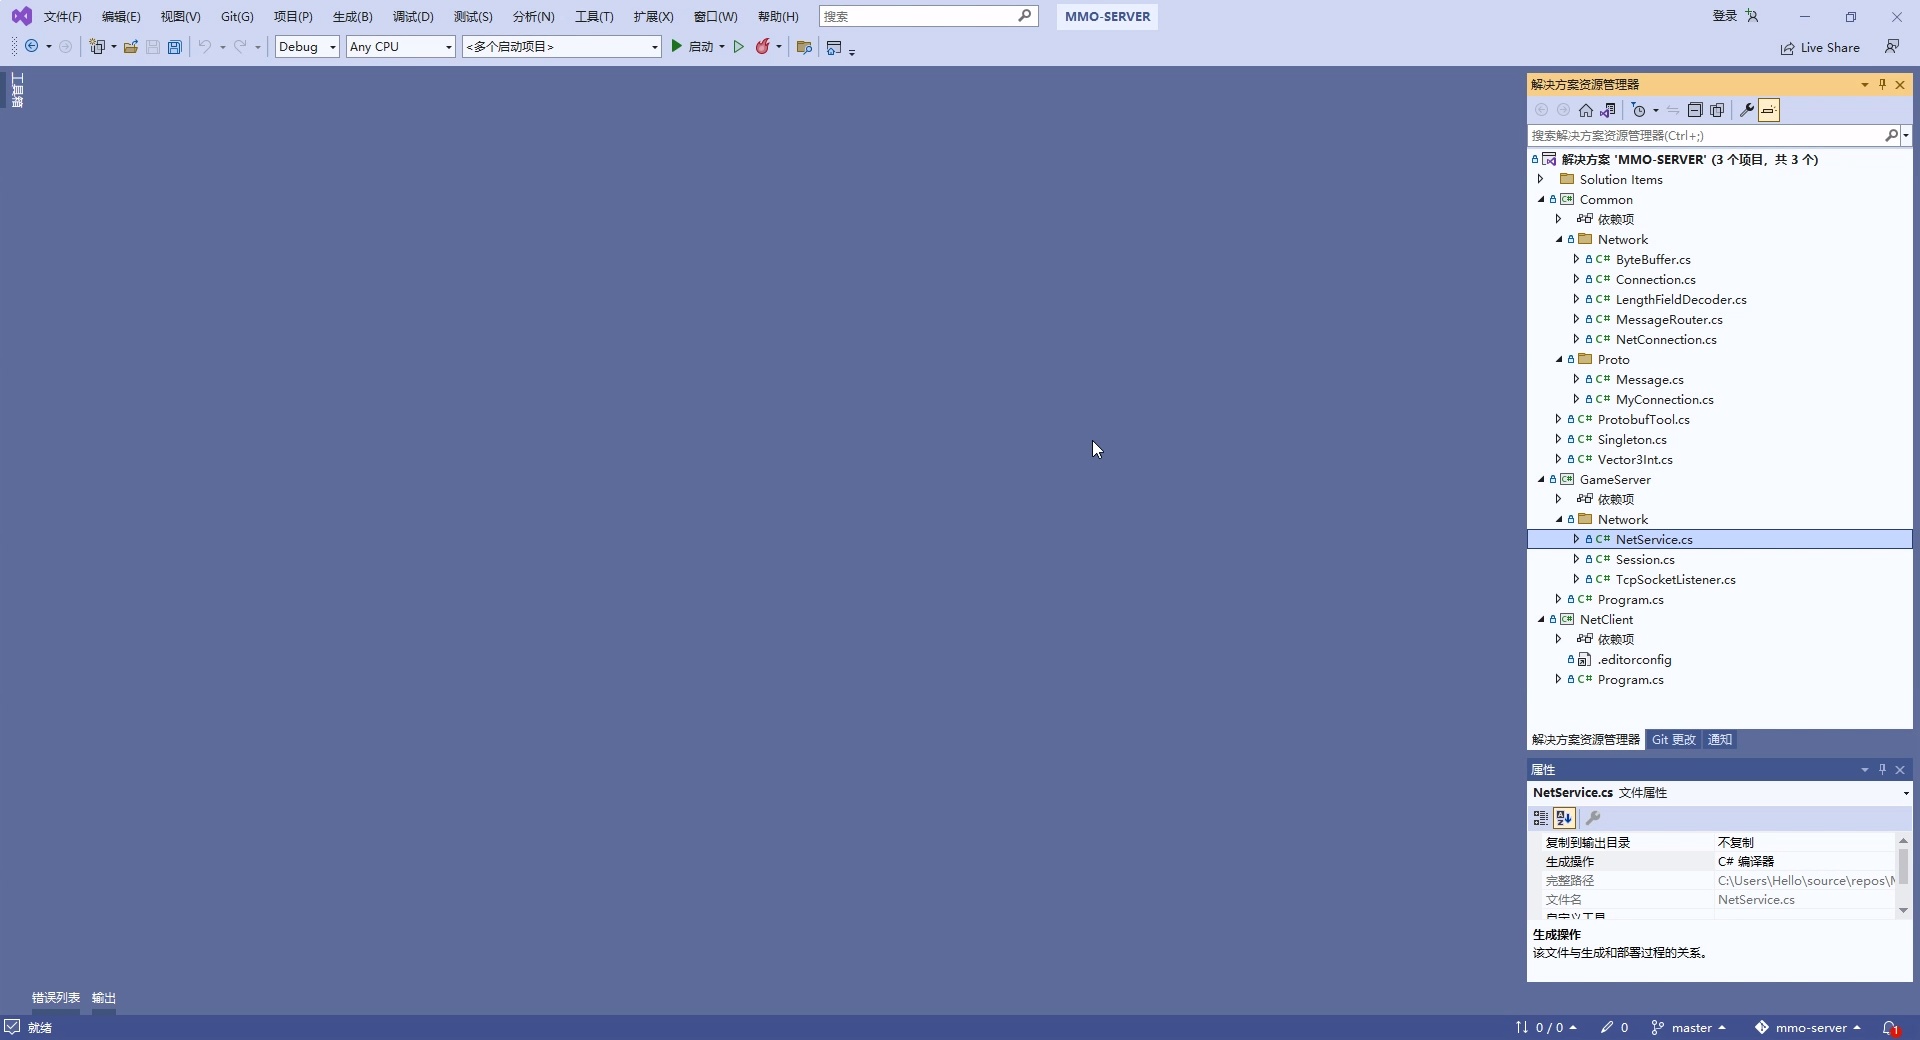Expand the Solution Items folder
Screen dimensions: 1920x1040
[1541, 180]
